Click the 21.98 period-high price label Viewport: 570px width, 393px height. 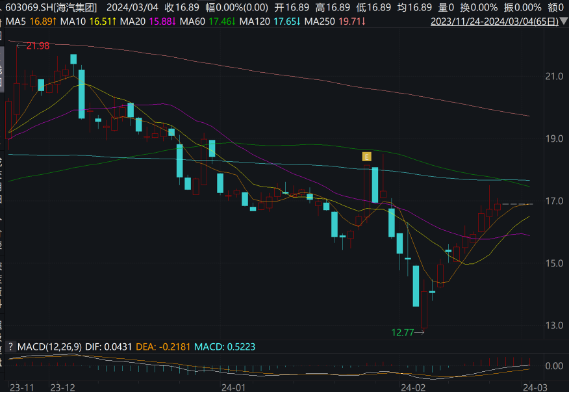coord(37,46)
